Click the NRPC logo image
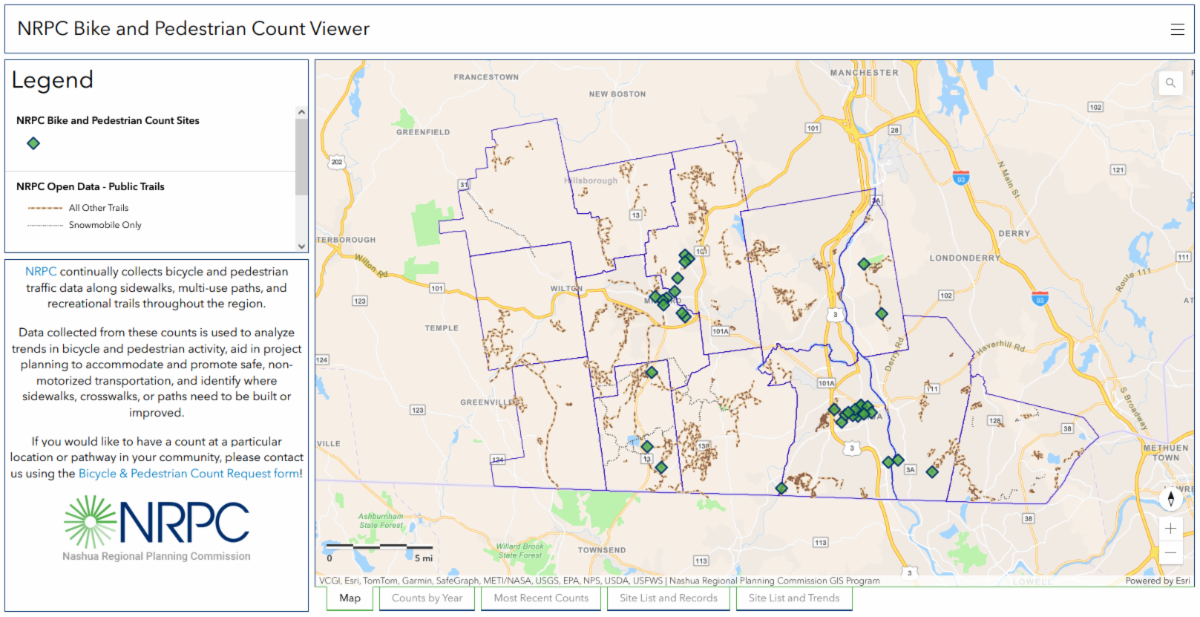 click(x=157, y=527)
